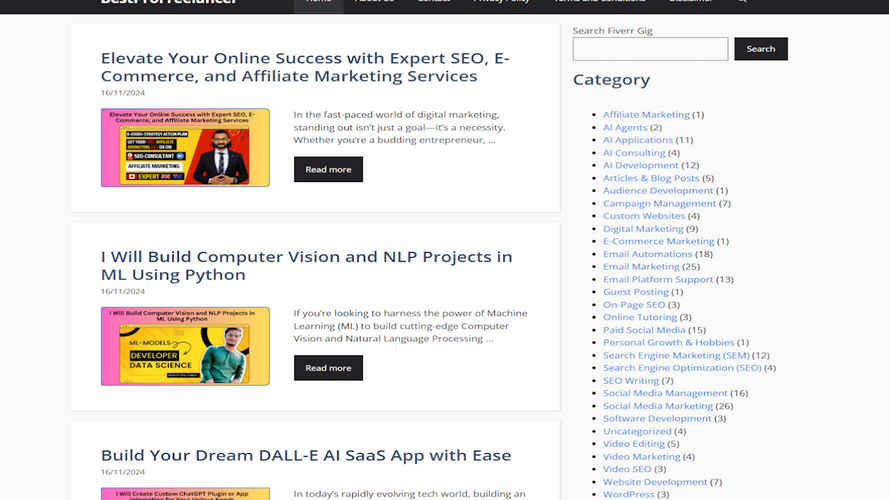Open Online Tutoring category

[x=640, y=317]
